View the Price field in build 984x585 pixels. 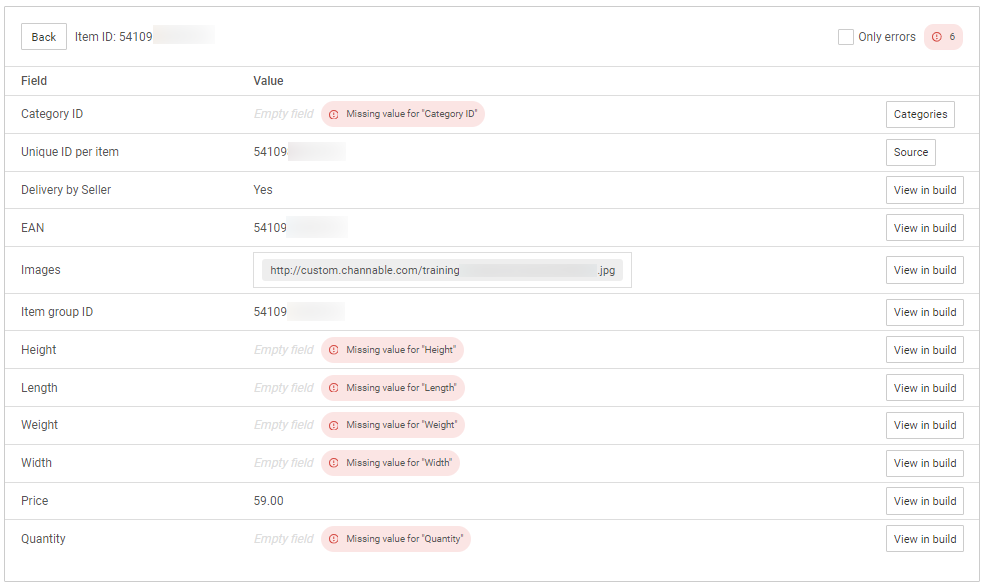[924, 501]
